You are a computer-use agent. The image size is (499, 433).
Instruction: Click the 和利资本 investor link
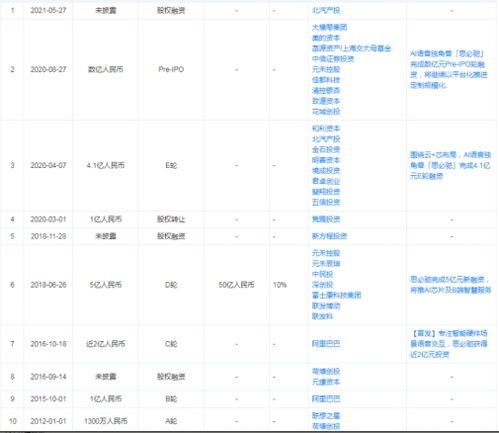[x=326, y=128]
